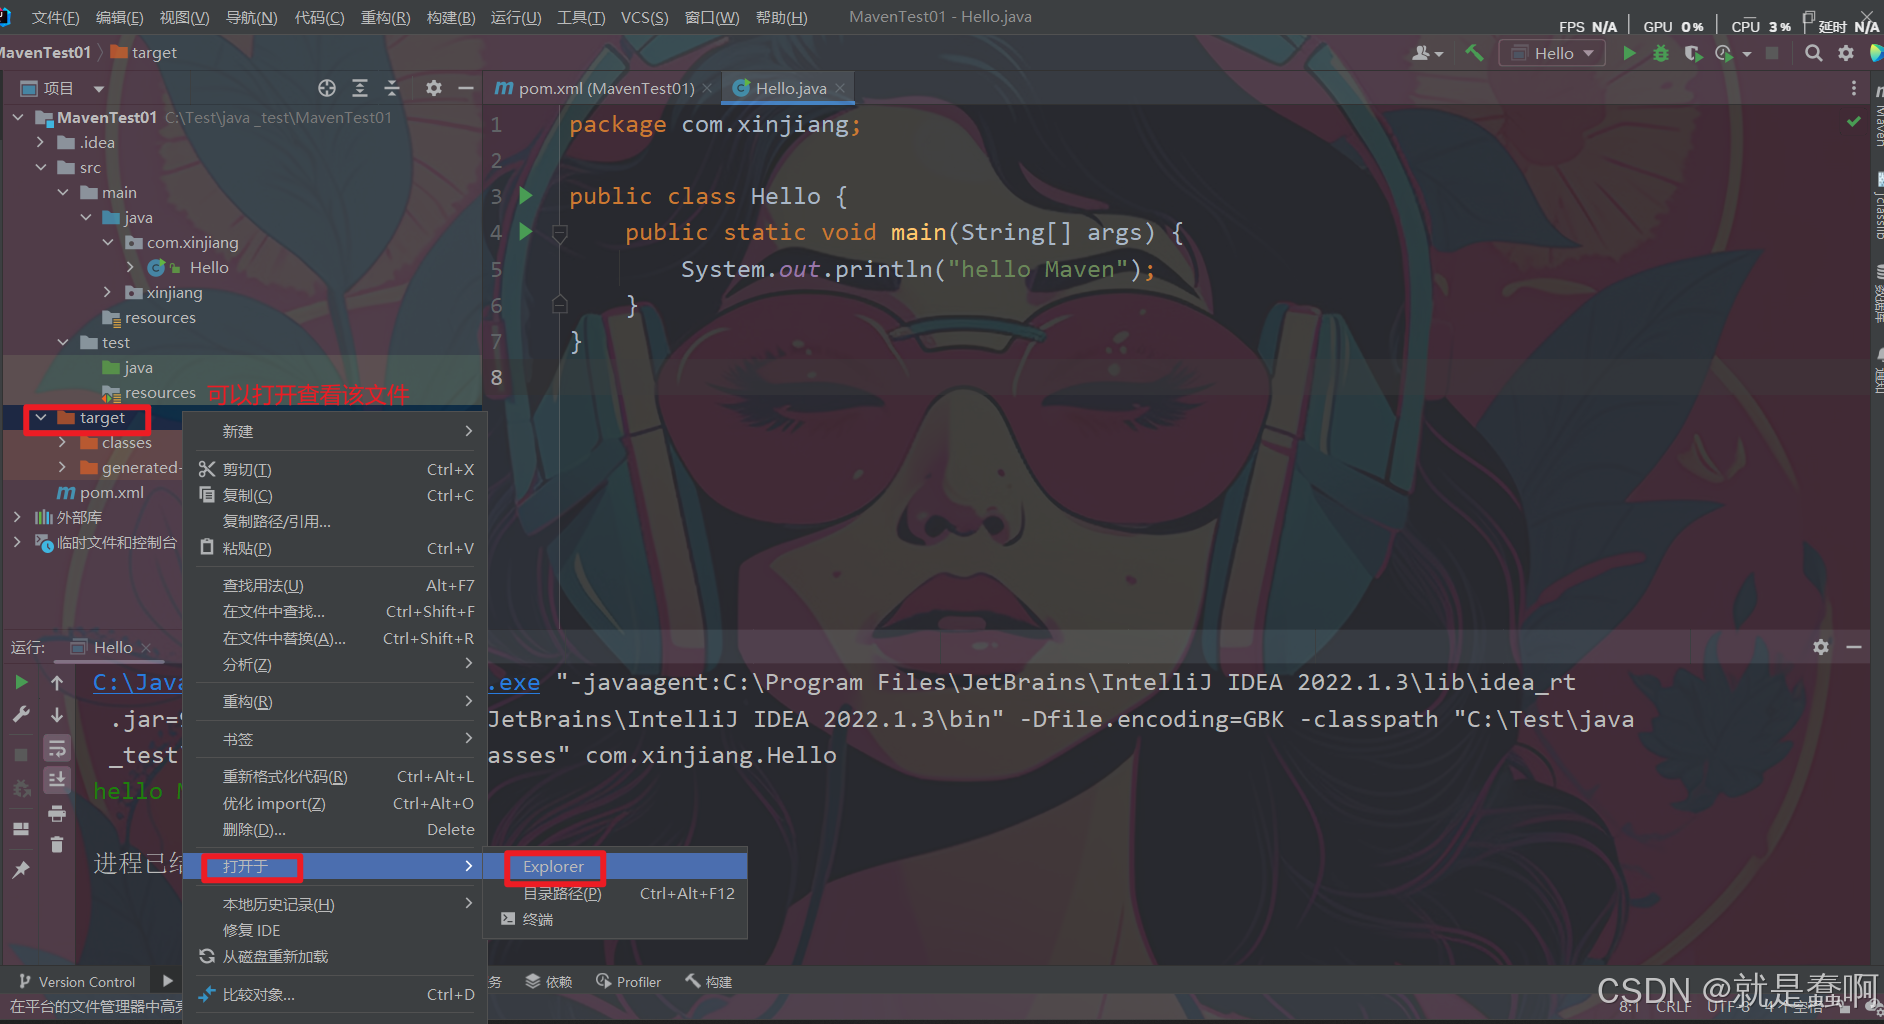Choose 新建 in context menu
This screenshot has height=1024, width=1884.
point(335,431)
